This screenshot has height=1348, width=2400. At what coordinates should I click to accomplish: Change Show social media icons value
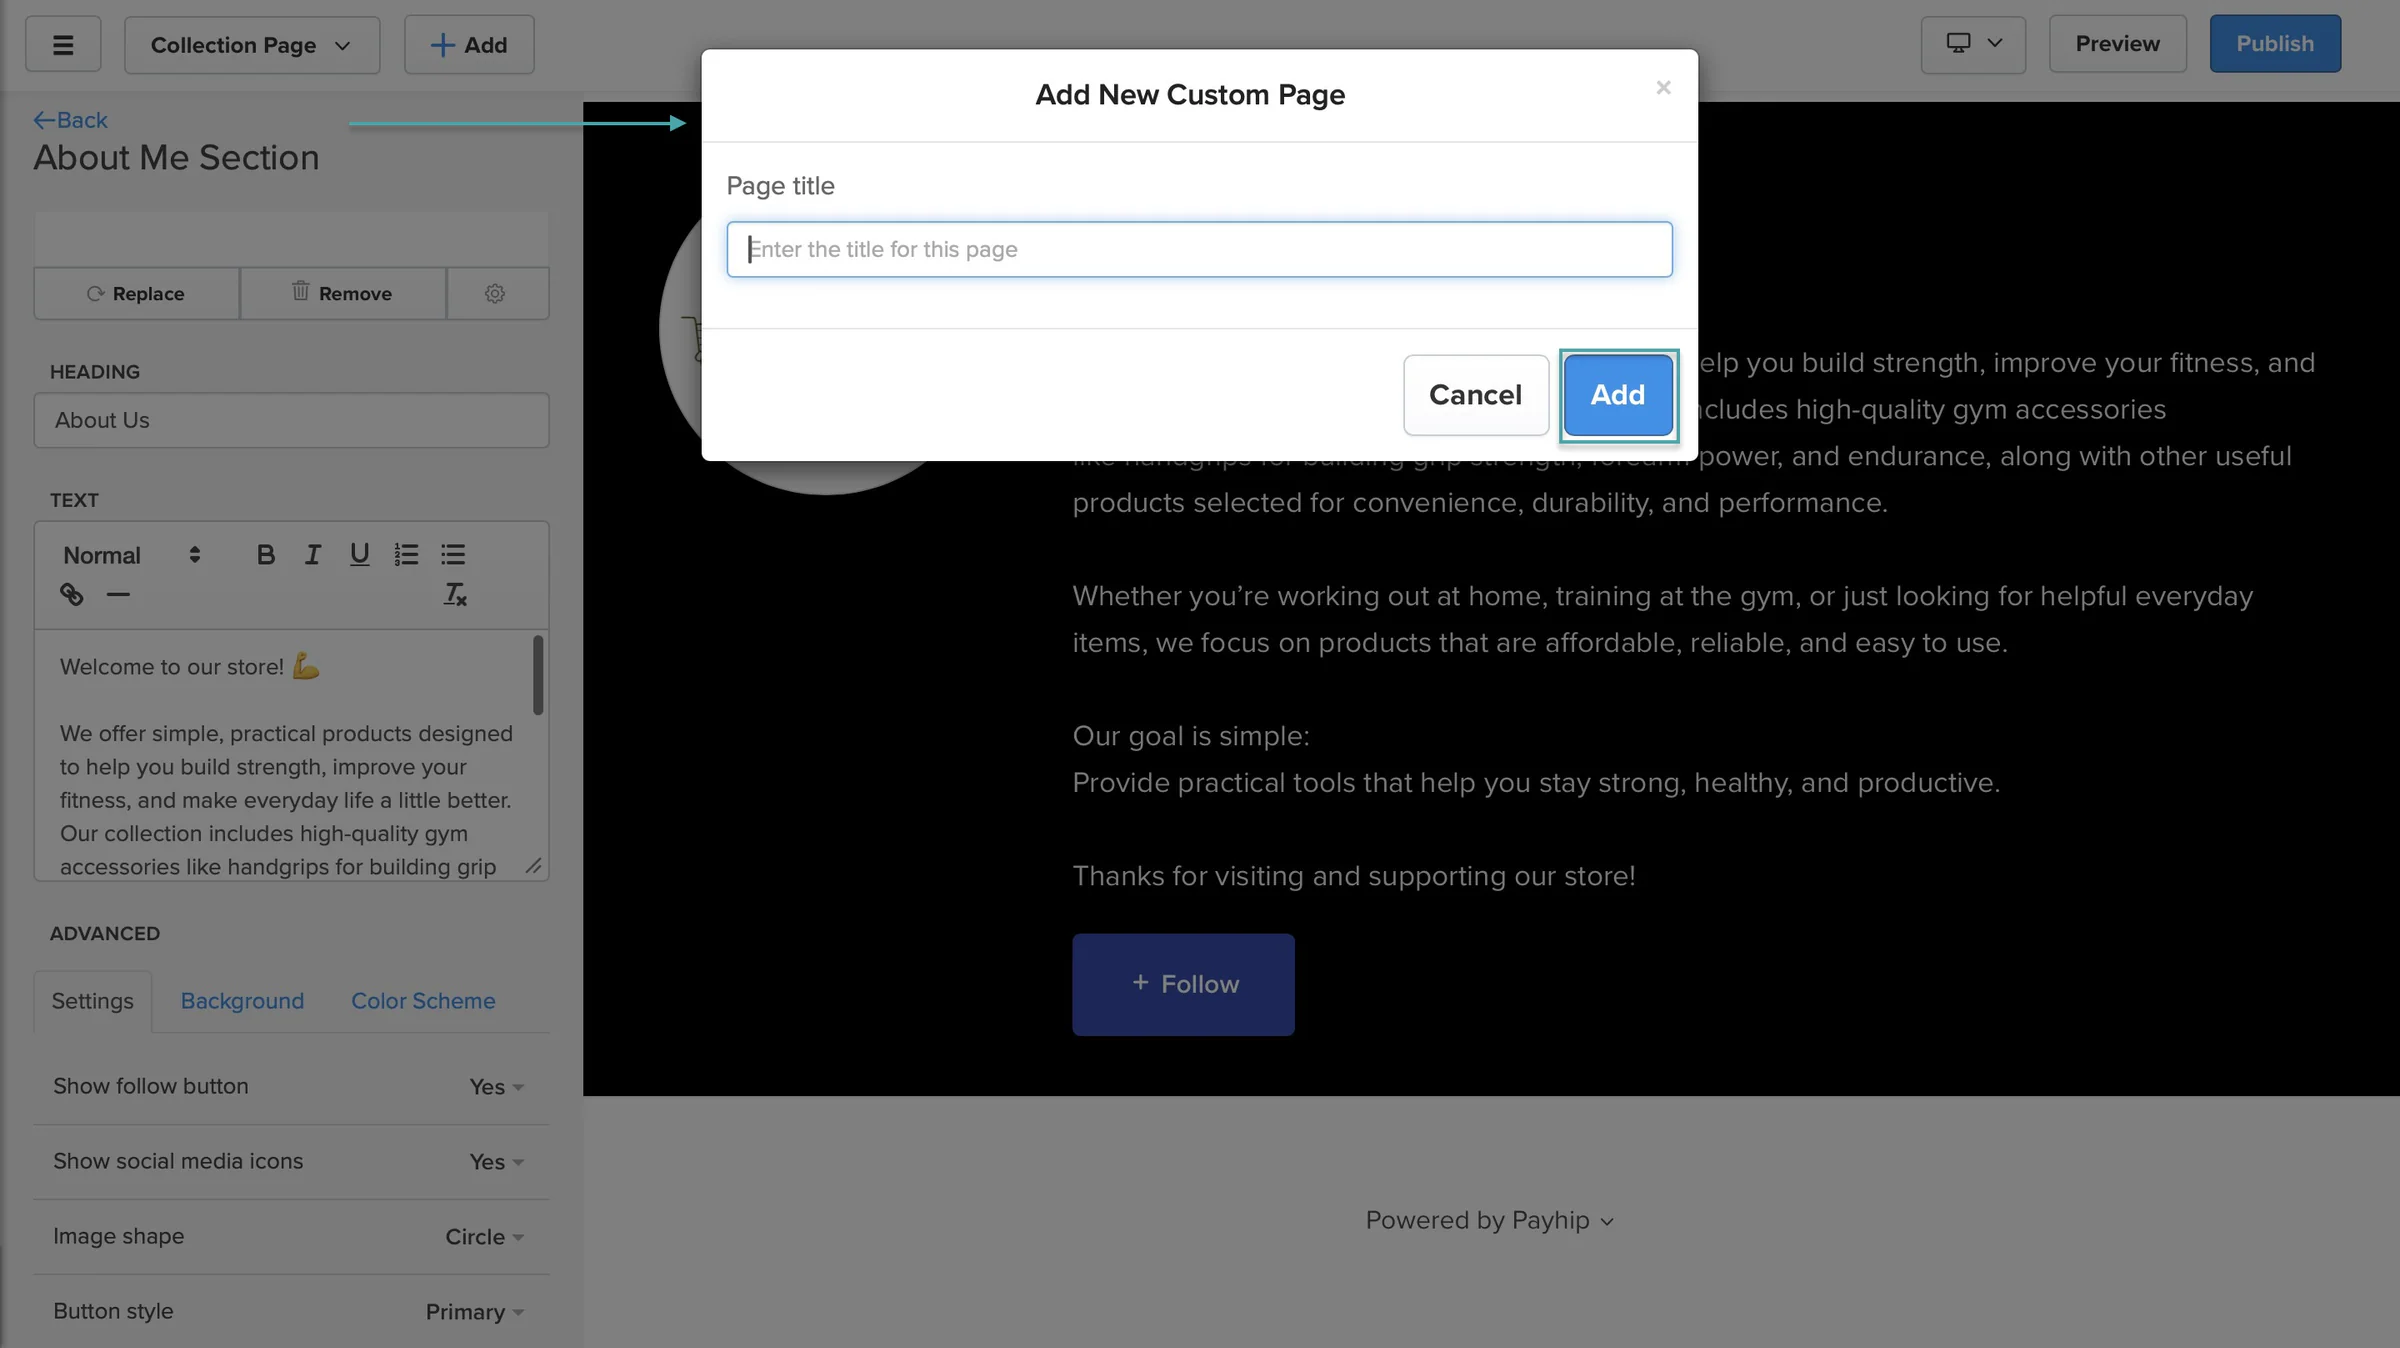click(496, 1162)
